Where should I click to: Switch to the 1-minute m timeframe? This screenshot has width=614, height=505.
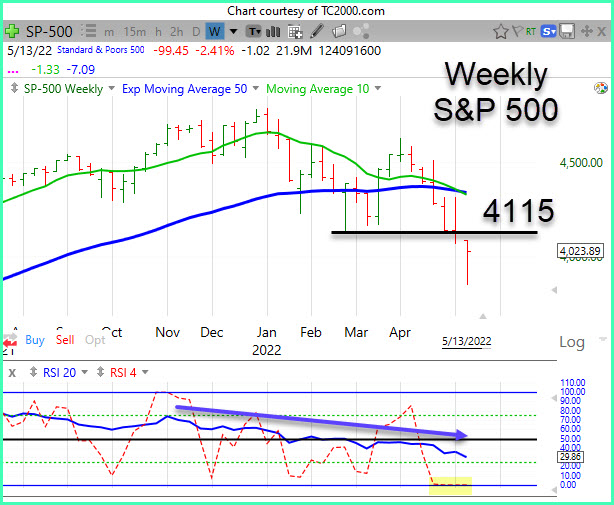[x=109, y=32]
